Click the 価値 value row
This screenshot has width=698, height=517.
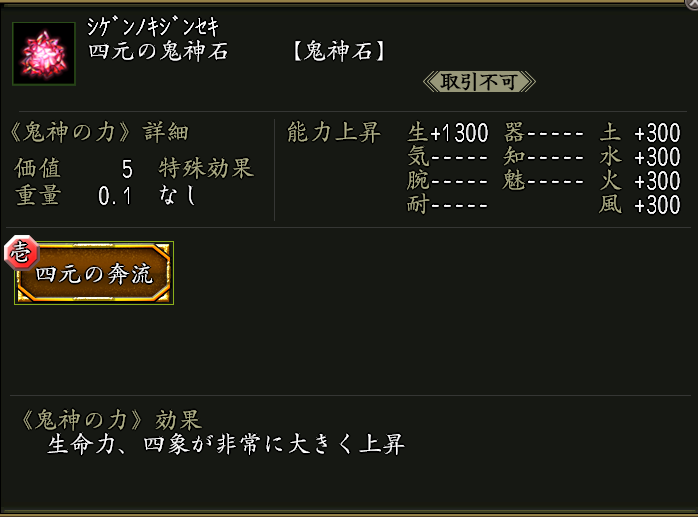click(74, 167)
